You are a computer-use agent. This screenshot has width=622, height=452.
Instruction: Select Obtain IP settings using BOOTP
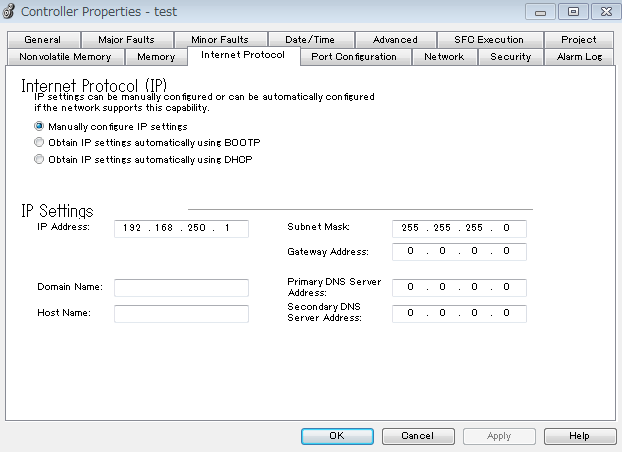click(x=40, y=143)
